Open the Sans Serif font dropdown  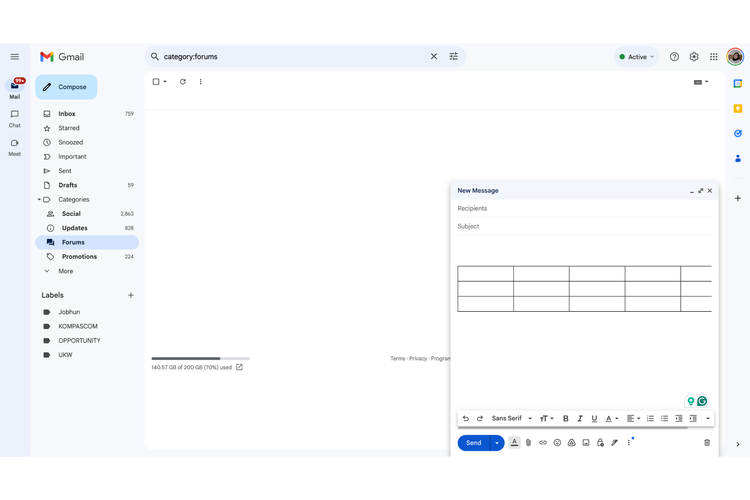(x=511, y=419)
